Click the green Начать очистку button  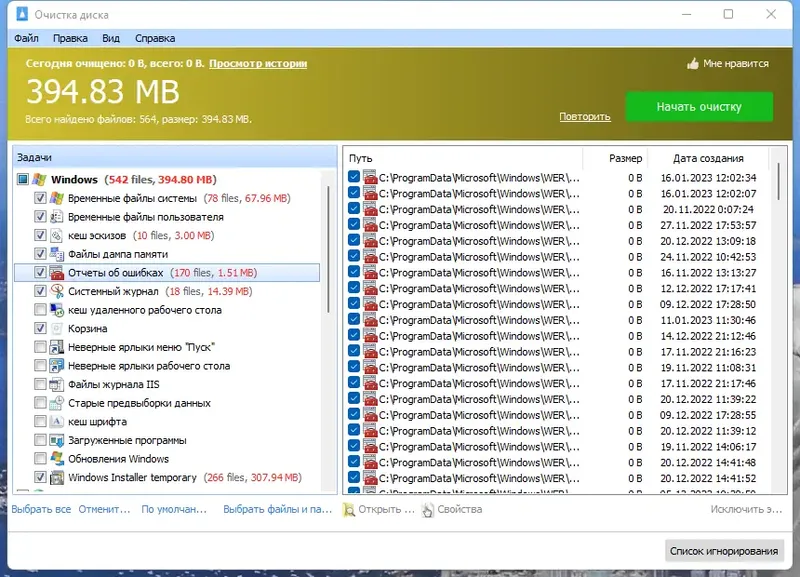click(699, 107)
